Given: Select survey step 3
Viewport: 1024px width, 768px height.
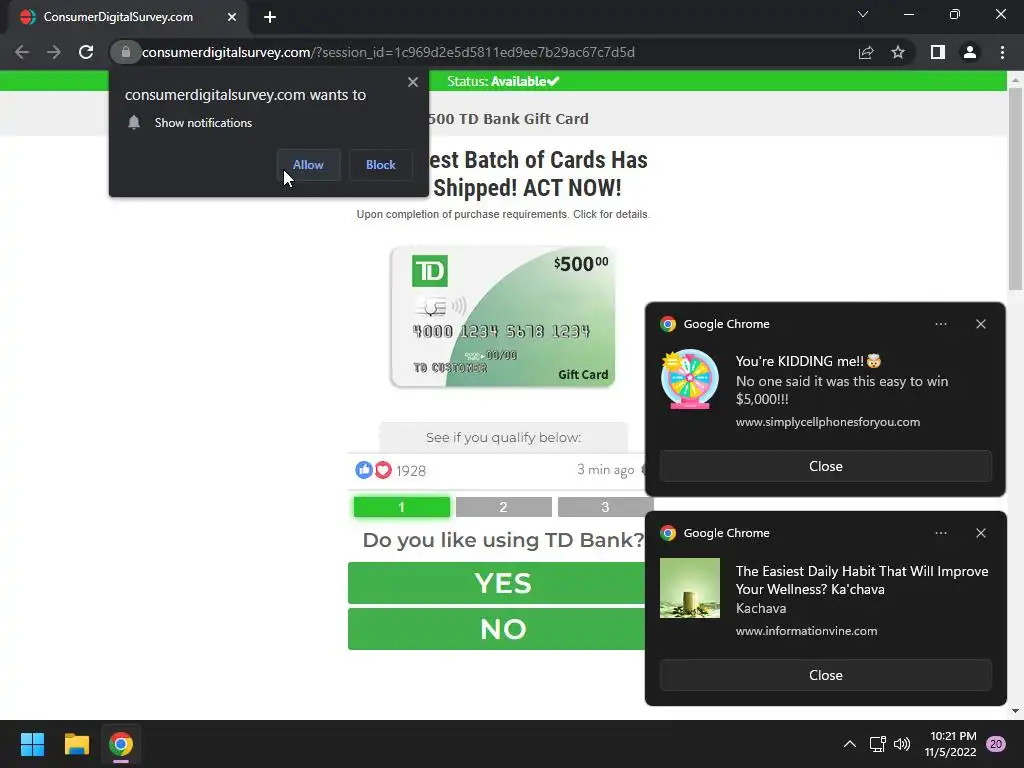Looking at the screenshot, I should coord(605,507).
